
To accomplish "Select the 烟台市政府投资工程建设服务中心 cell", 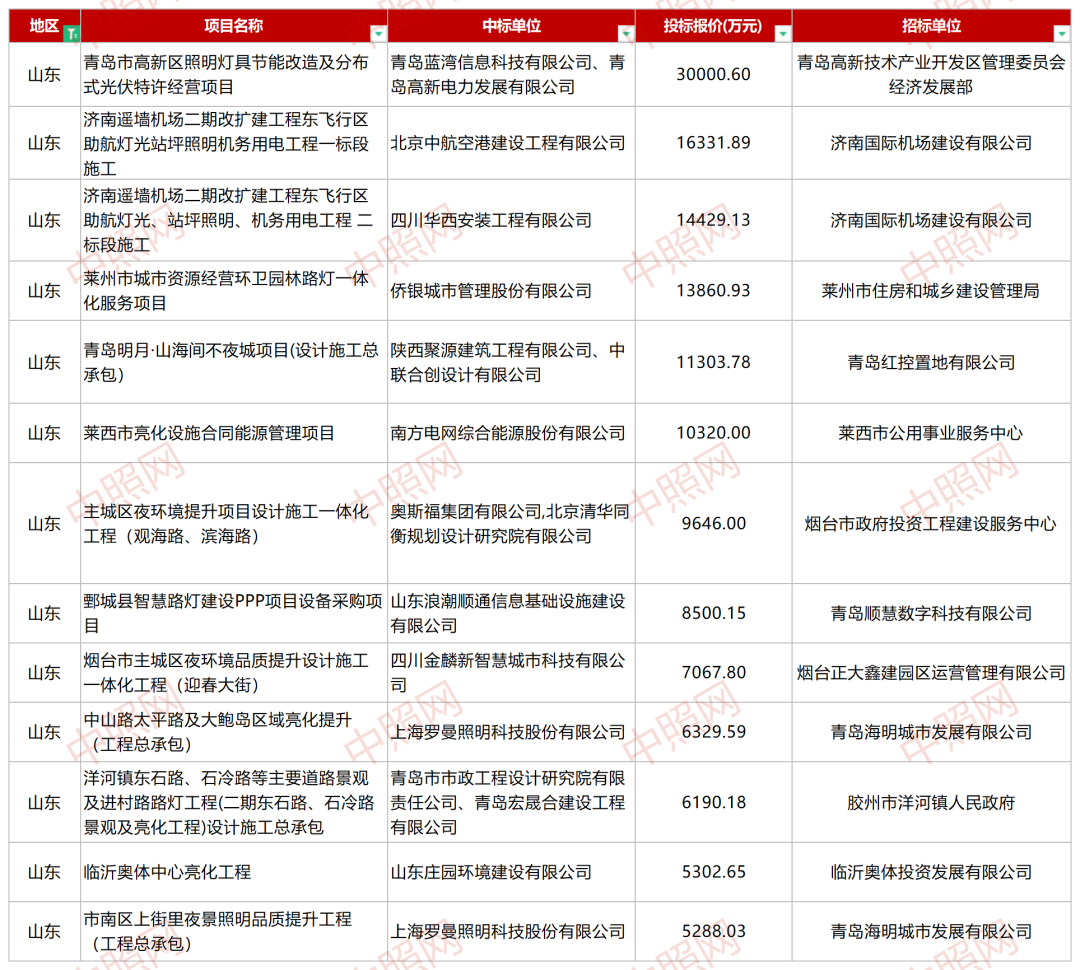I will (x=930, y=523).
